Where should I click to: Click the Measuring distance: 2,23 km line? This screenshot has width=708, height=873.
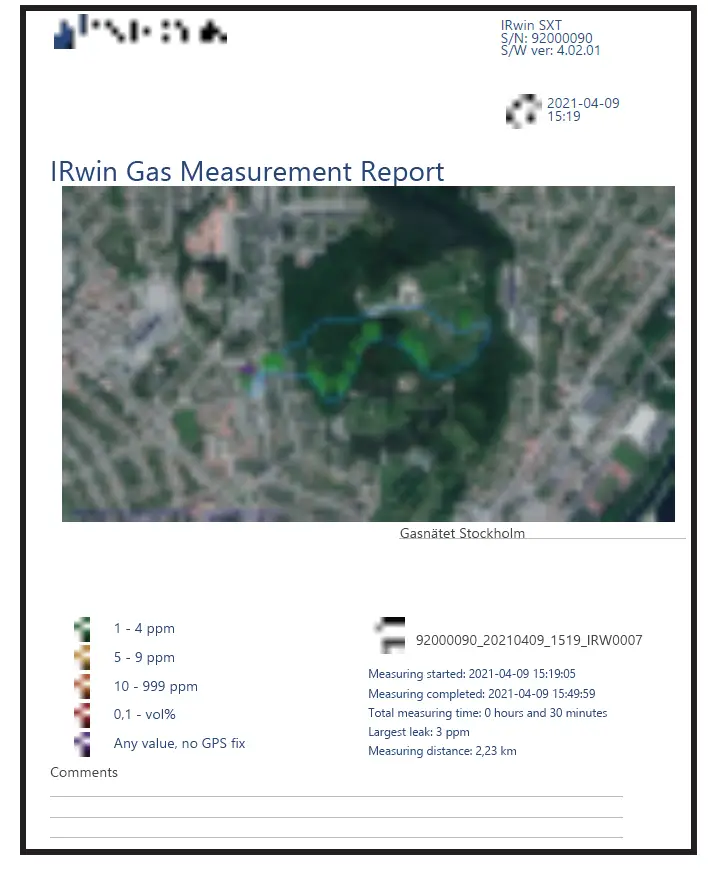[442, 751]
